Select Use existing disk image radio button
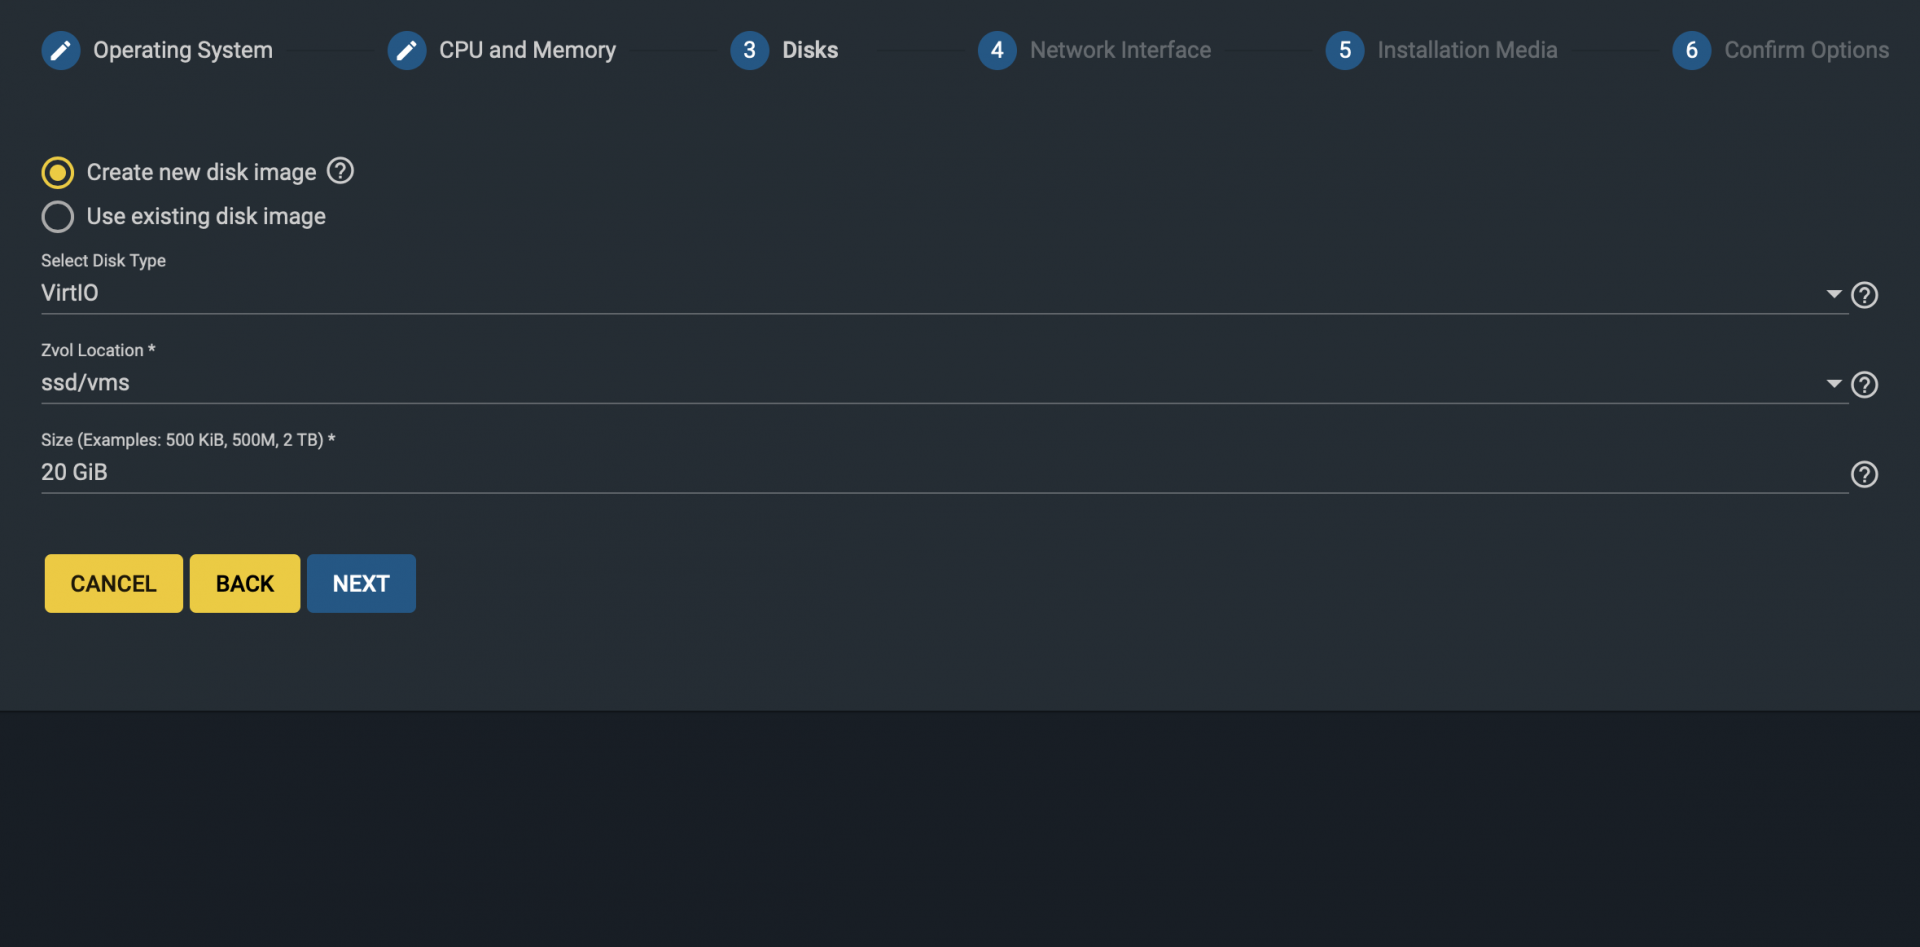 [58, 216]
